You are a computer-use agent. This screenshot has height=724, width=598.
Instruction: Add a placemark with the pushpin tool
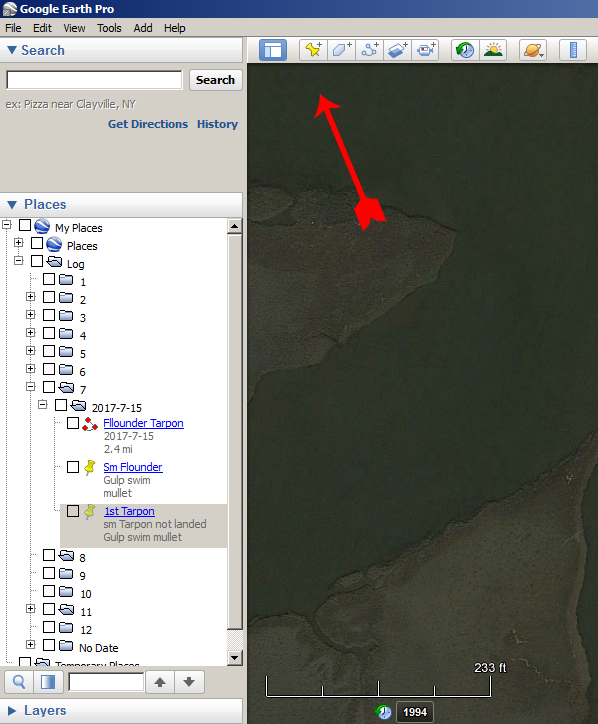314,50
